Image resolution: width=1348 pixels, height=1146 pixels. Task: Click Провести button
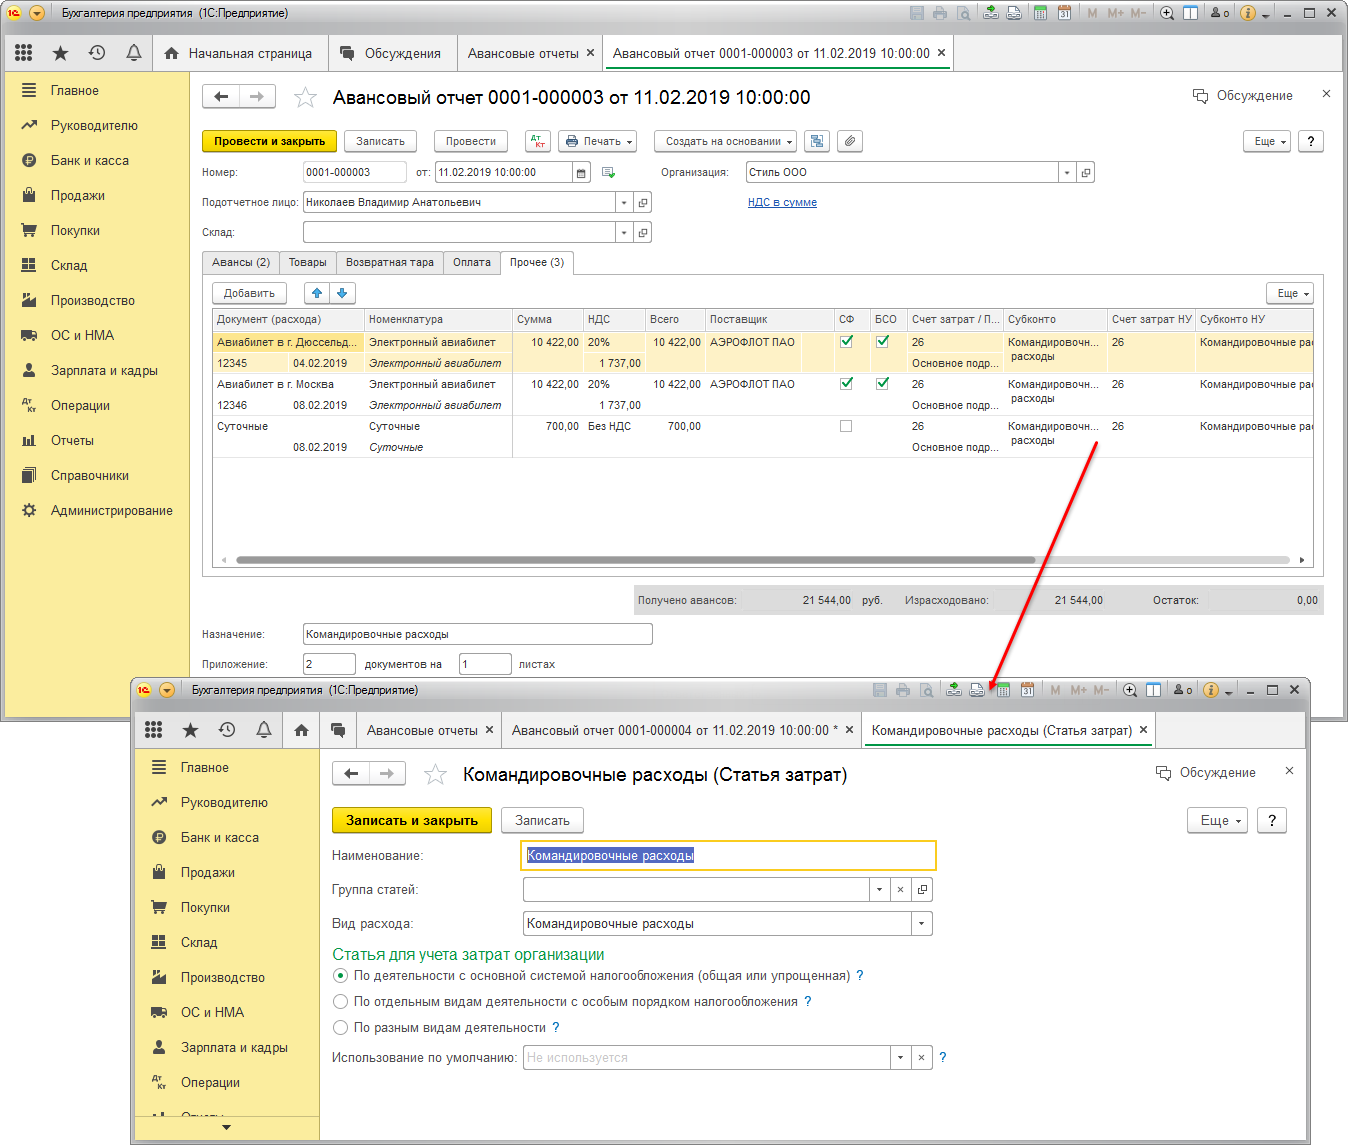tap(470, 141)
